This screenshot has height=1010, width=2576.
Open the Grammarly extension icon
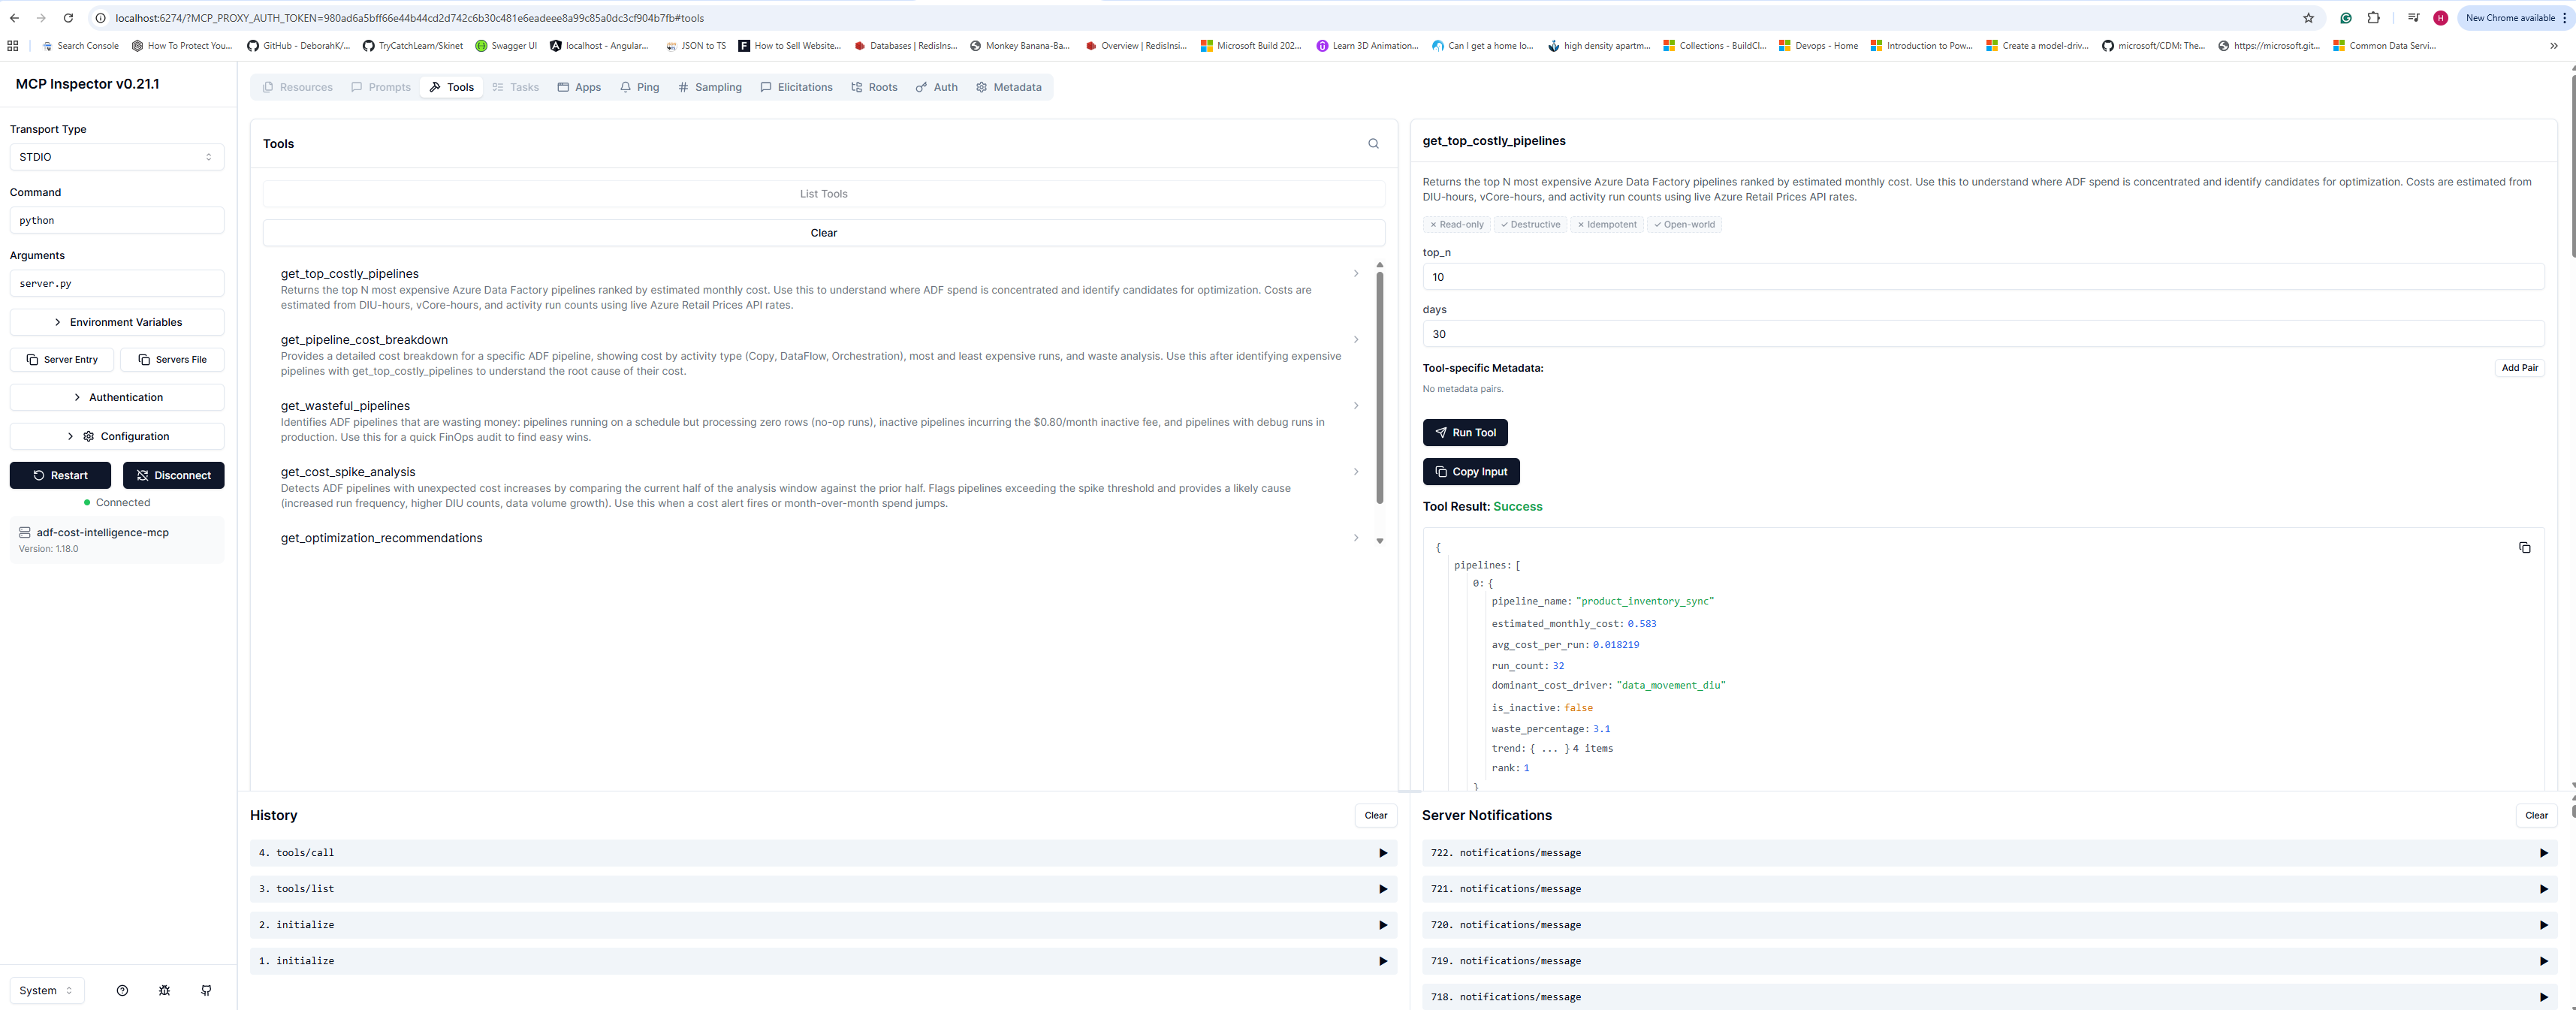(x=2346, y=18)
